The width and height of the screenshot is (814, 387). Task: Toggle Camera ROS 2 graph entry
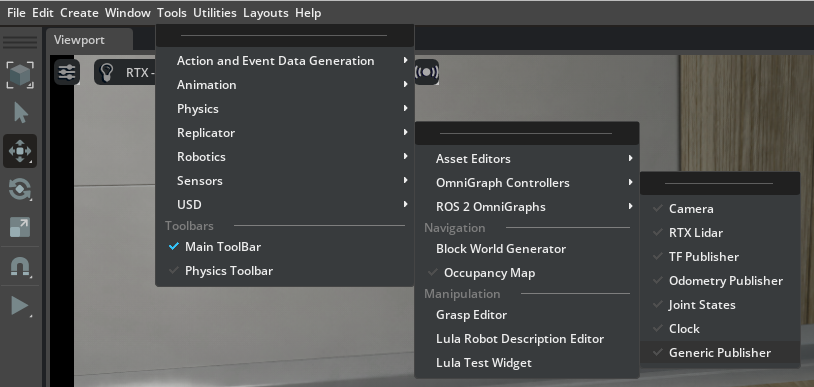[x=720, y=209]
